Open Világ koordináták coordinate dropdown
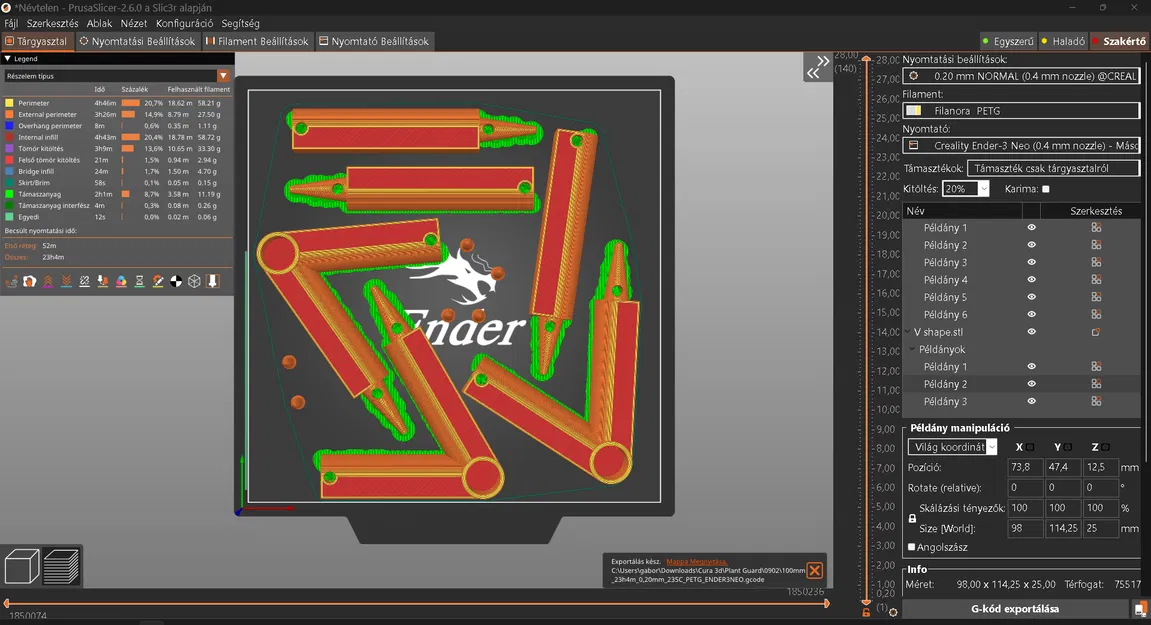Viewport: 1151px width, 625px height. coord(952,447)
